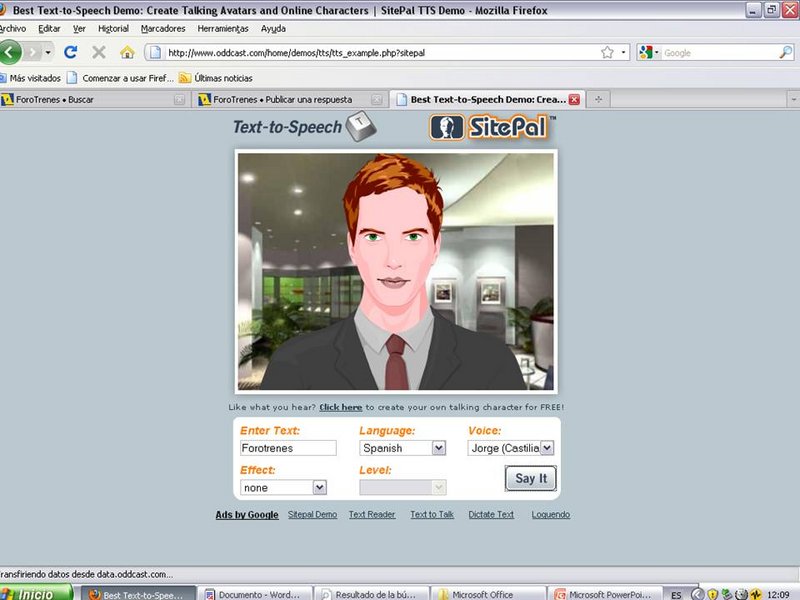Switch to Microsoft PowerPoint taskbar button
Screen dimensions: 800x600
(605, 594)
